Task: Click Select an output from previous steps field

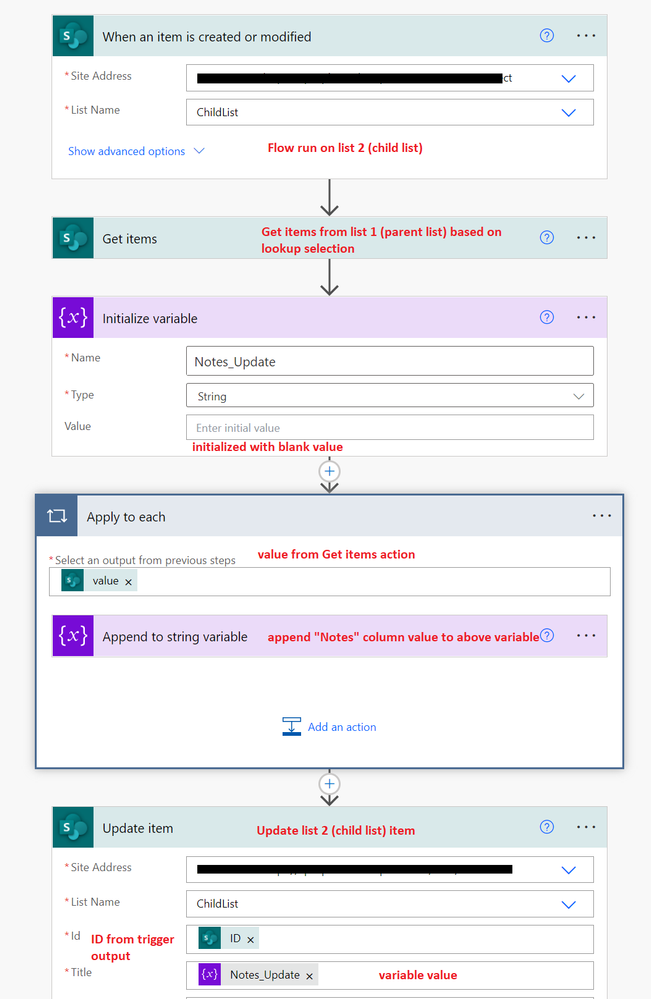Action: point(330,582)
